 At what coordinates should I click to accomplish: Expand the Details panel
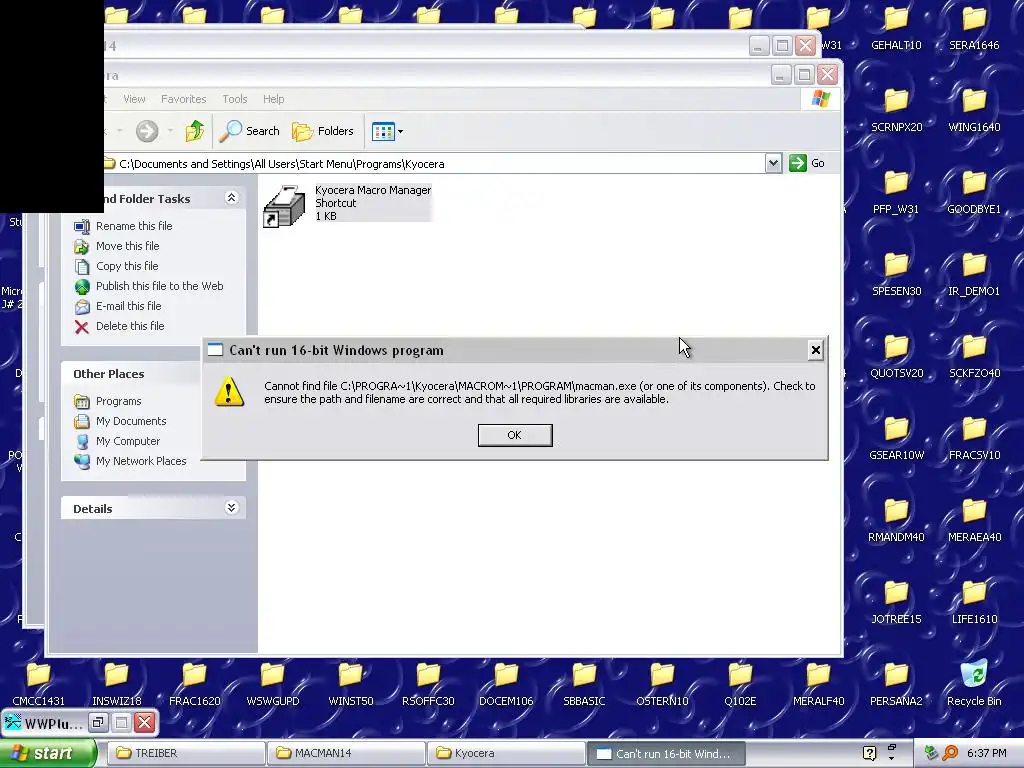pyautogui.click(x=231, y=507)
